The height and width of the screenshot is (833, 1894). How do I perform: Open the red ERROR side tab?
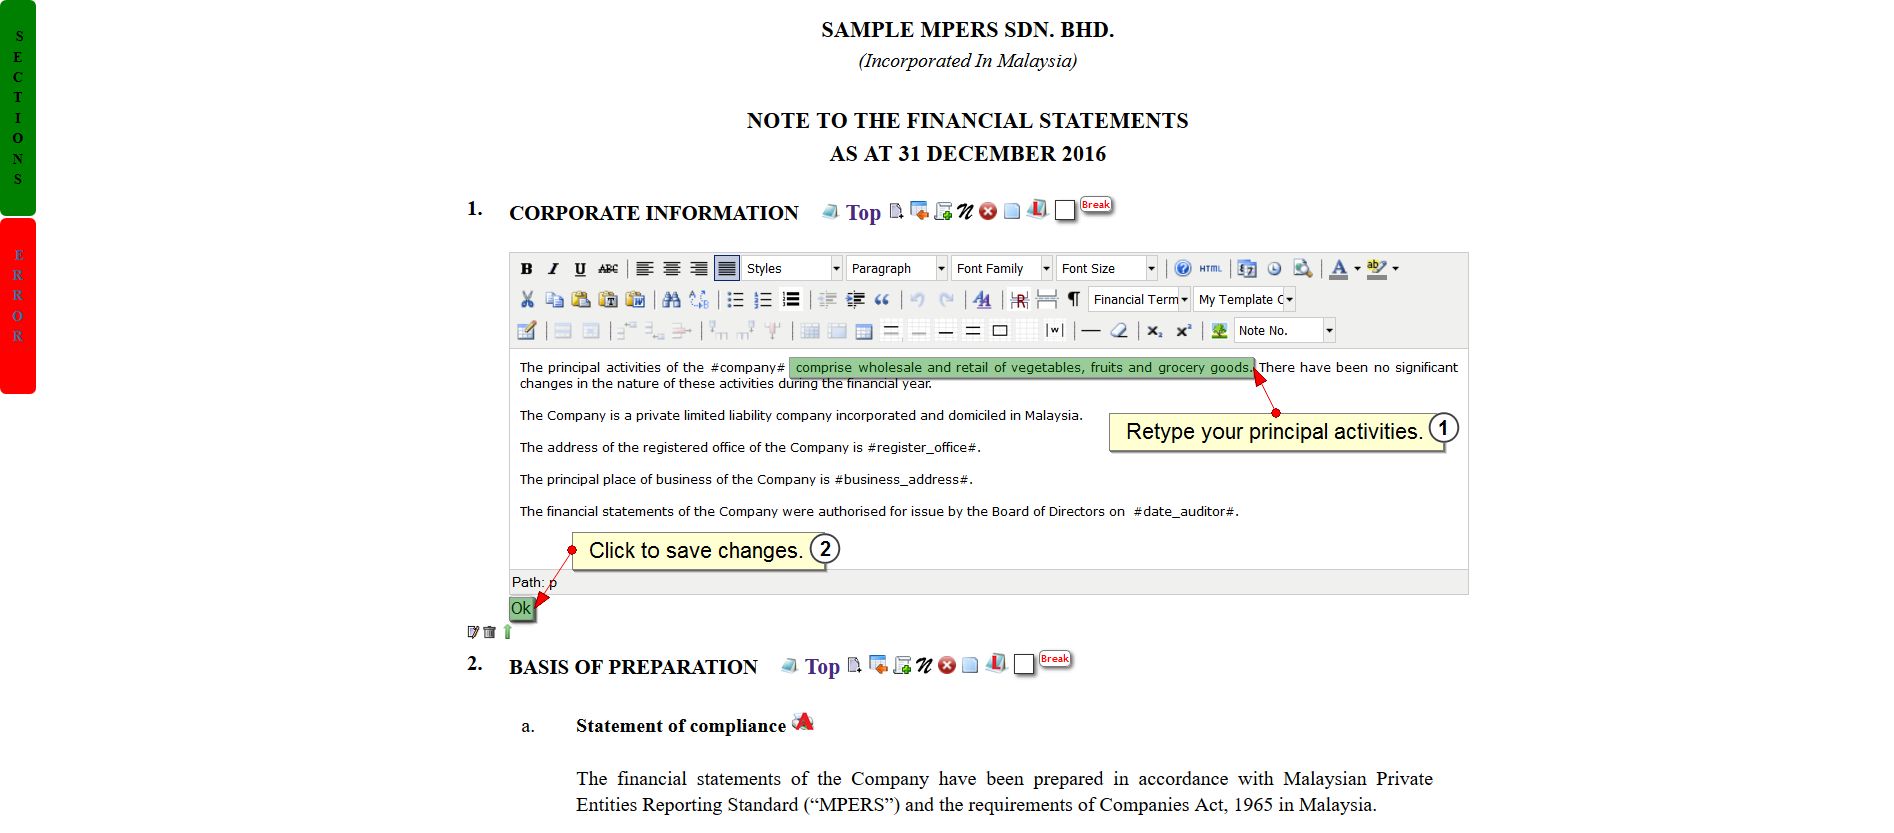18,305
